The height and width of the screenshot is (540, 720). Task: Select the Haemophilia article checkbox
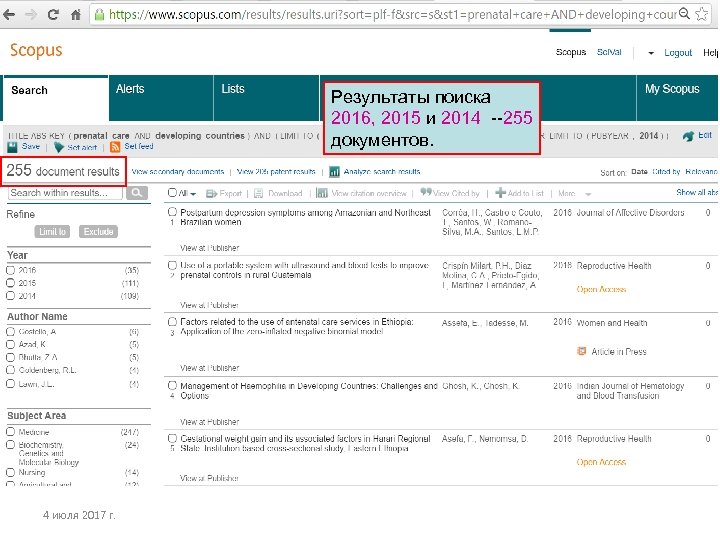(172, 385)
